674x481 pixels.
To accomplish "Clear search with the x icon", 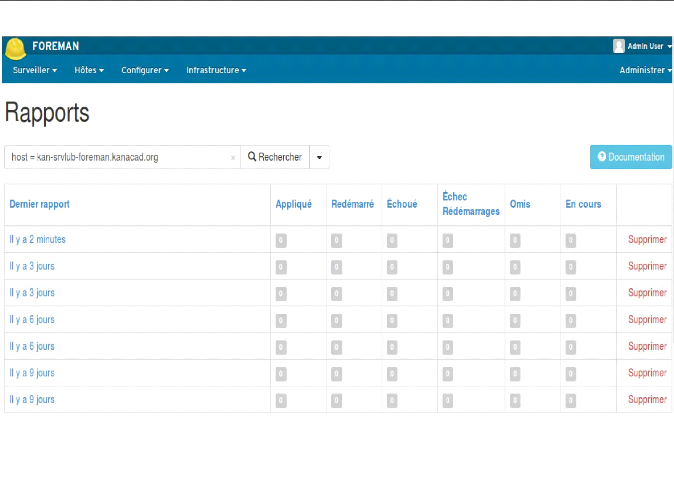I will click(x=233, y=158).
